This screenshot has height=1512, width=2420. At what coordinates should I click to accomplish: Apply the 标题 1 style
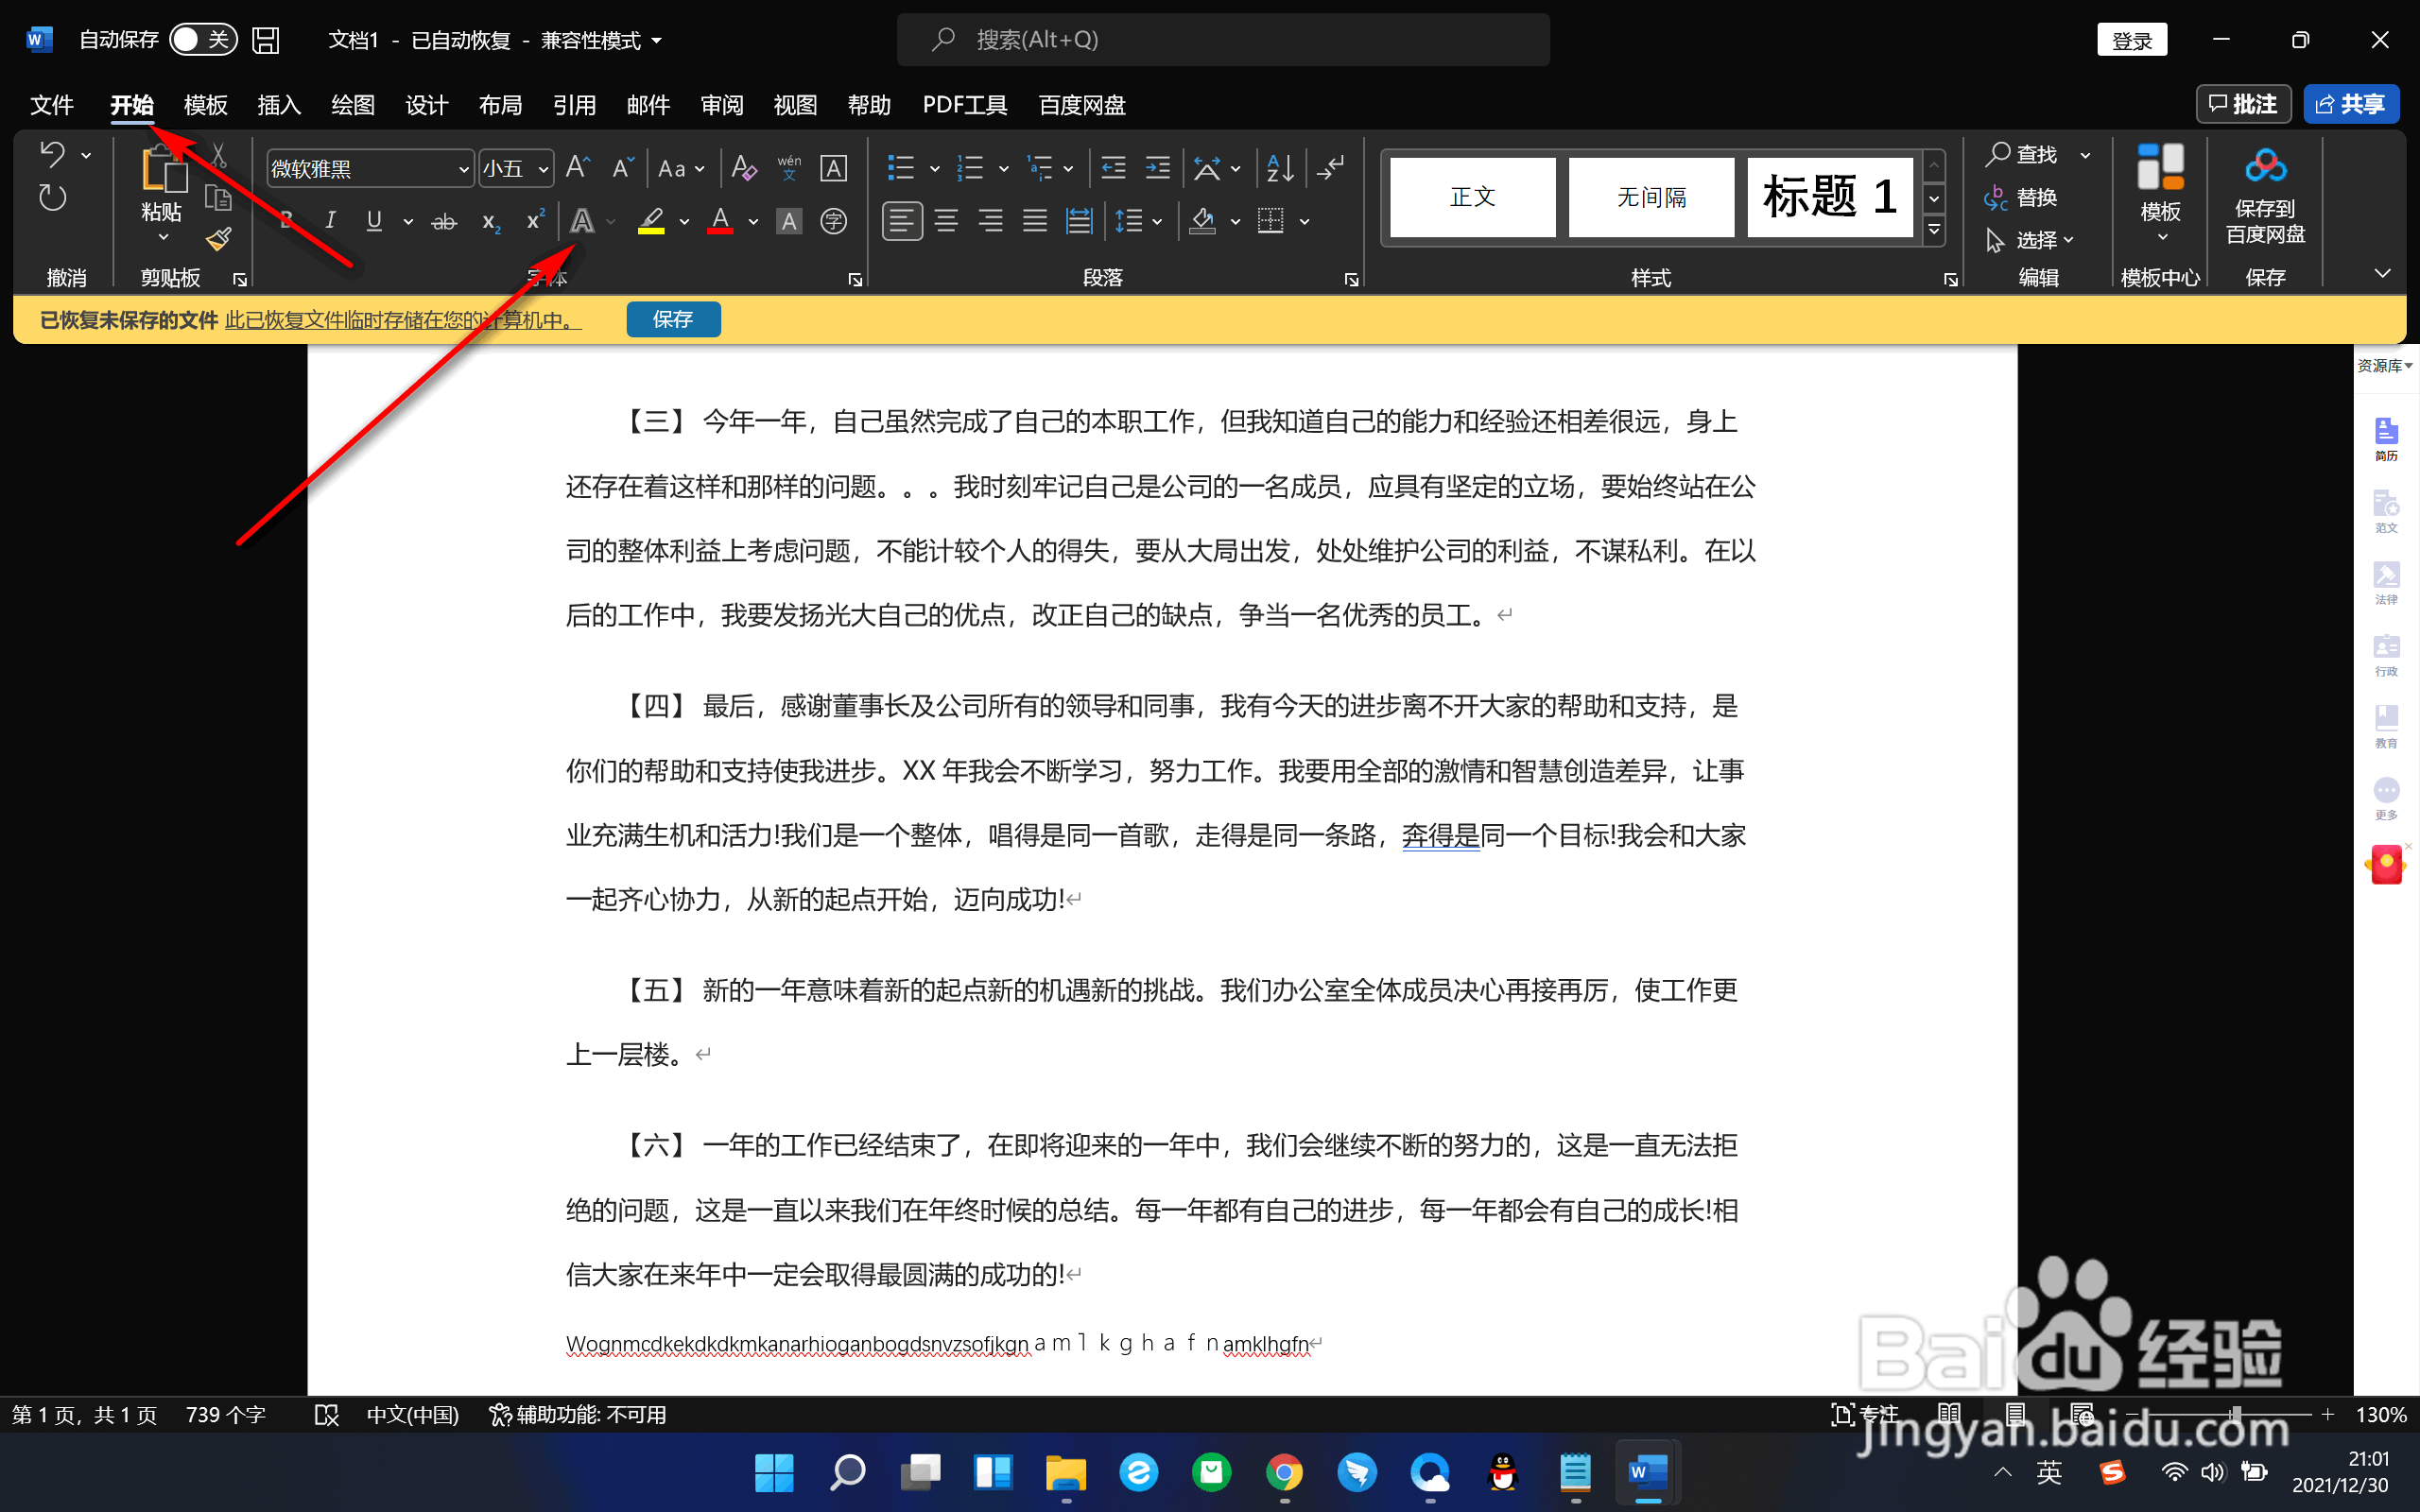pos(1829,197)
